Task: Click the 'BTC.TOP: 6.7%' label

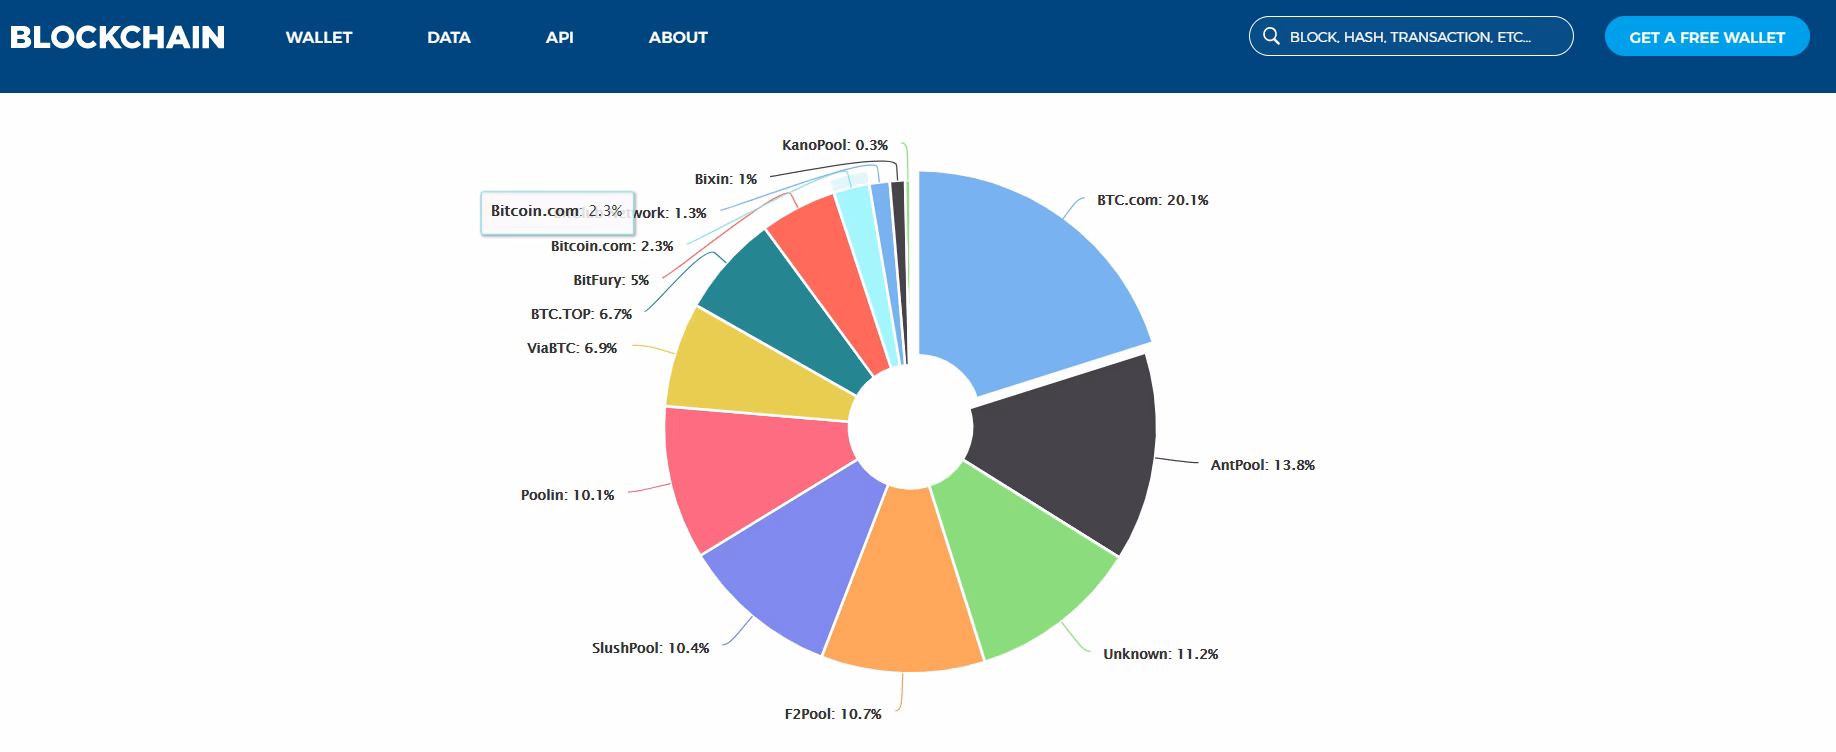Action: 581,314
